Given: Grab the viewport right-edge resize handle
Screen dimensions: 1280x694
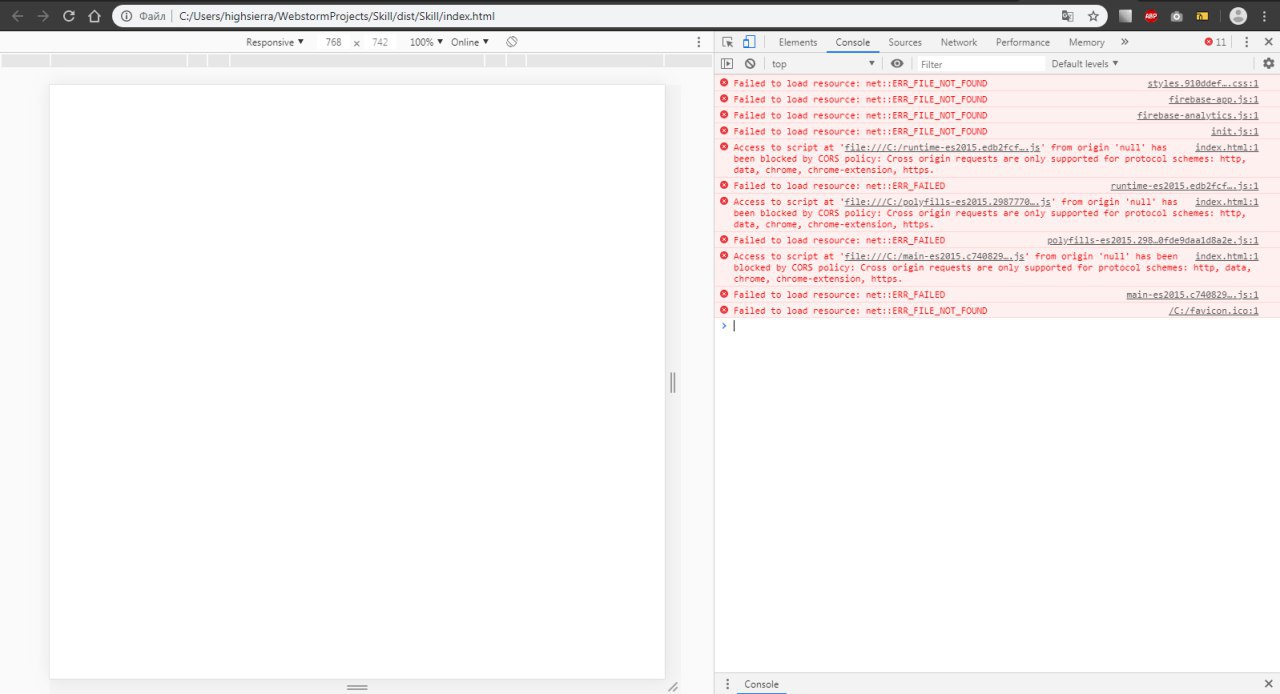Looking at the screenshot, I should (673, 382).
